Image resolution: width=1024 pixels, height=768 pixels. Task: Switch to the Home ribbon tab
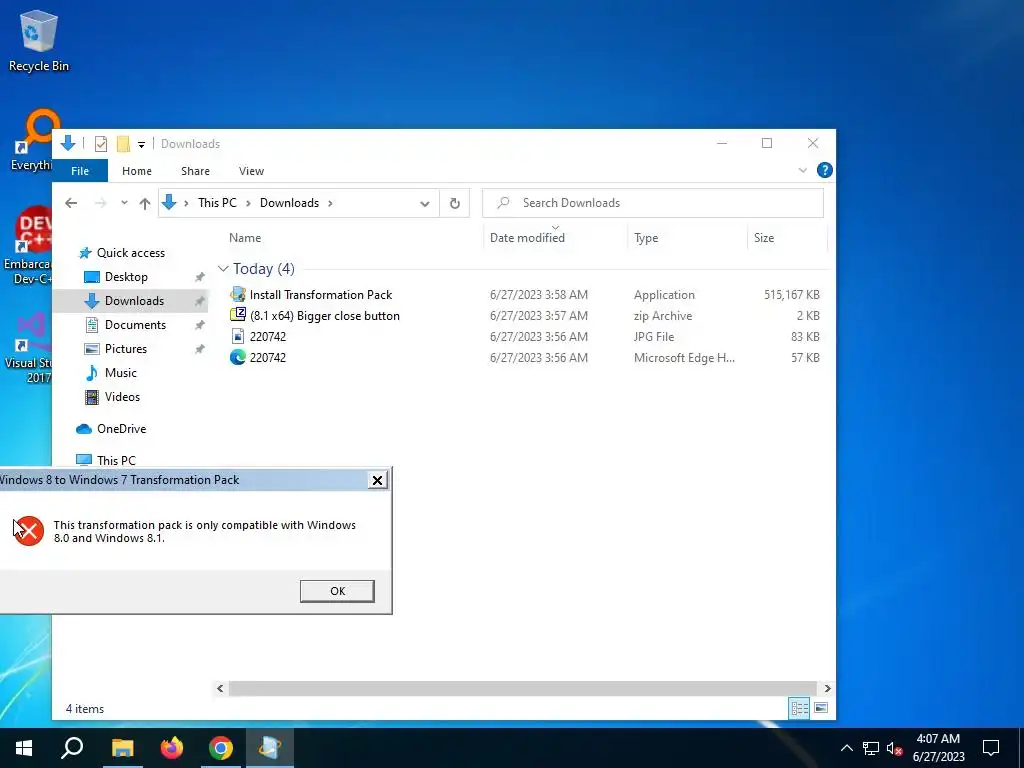coord(136,171)
